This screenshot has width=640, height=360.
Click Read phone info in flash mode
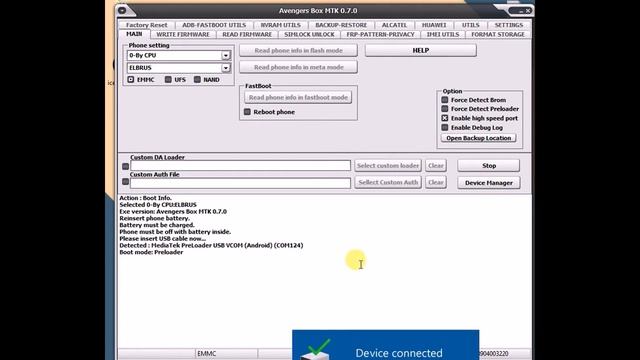(x=298, y=51)
